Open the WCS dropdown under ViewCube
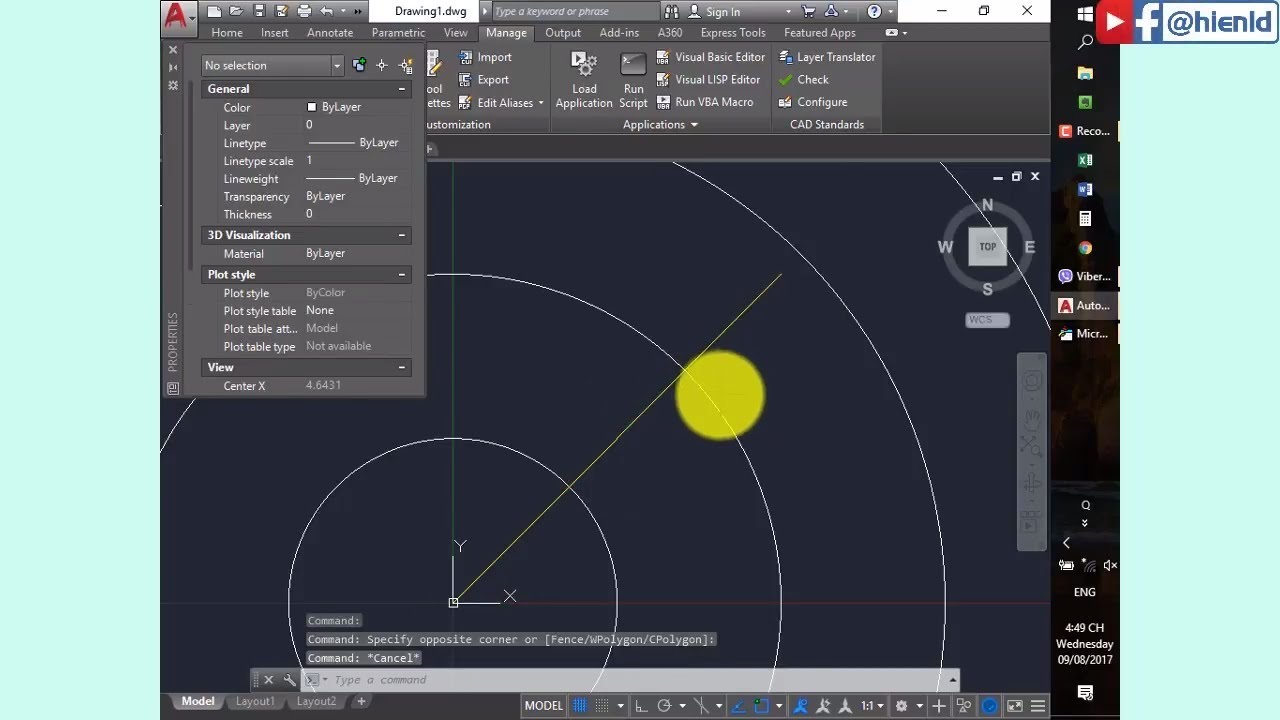The height and width of the screenshot is (720, 1280). pos(987,320)
